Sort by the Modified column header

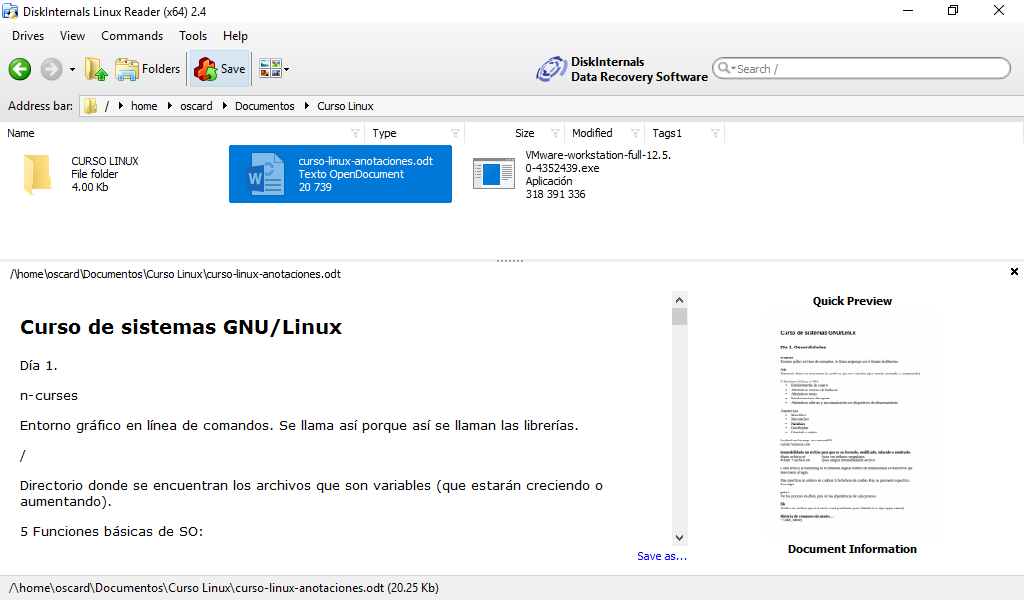coord(592,133)
